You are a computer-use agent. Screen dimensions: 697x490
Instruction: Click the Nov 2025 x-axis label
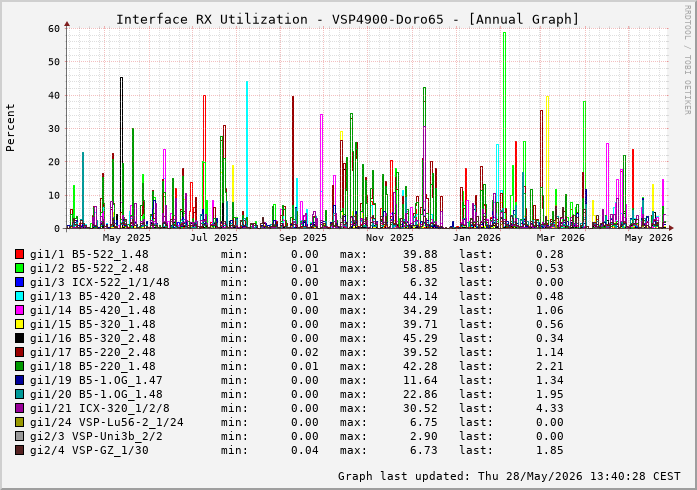tap(390, 238)
